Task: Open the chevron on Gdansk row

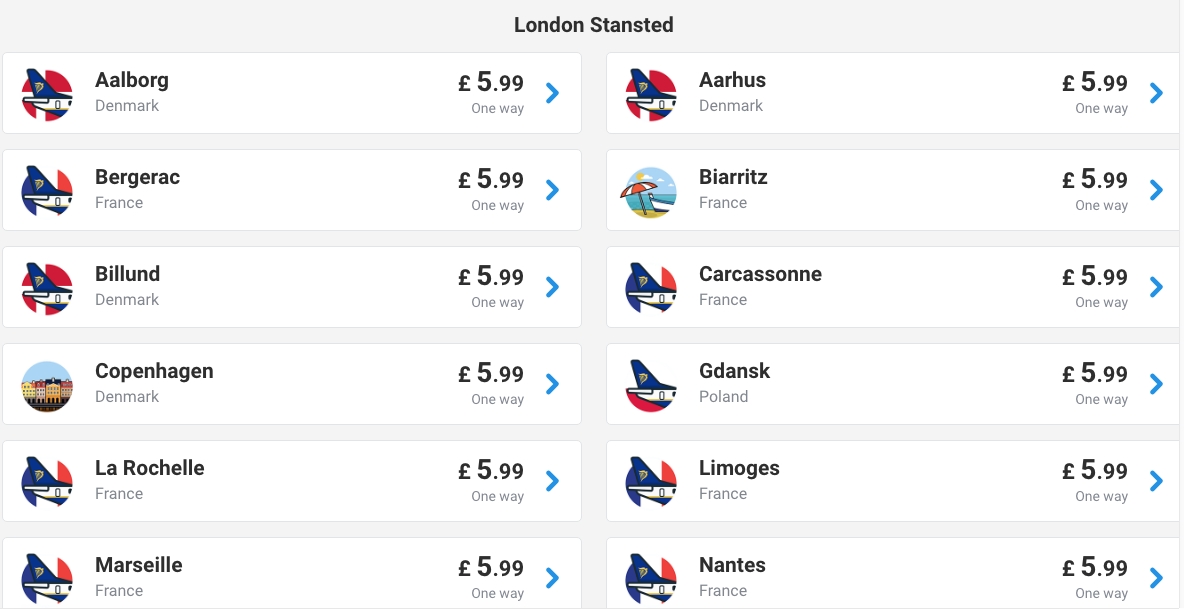Action: coord(1156,384)
